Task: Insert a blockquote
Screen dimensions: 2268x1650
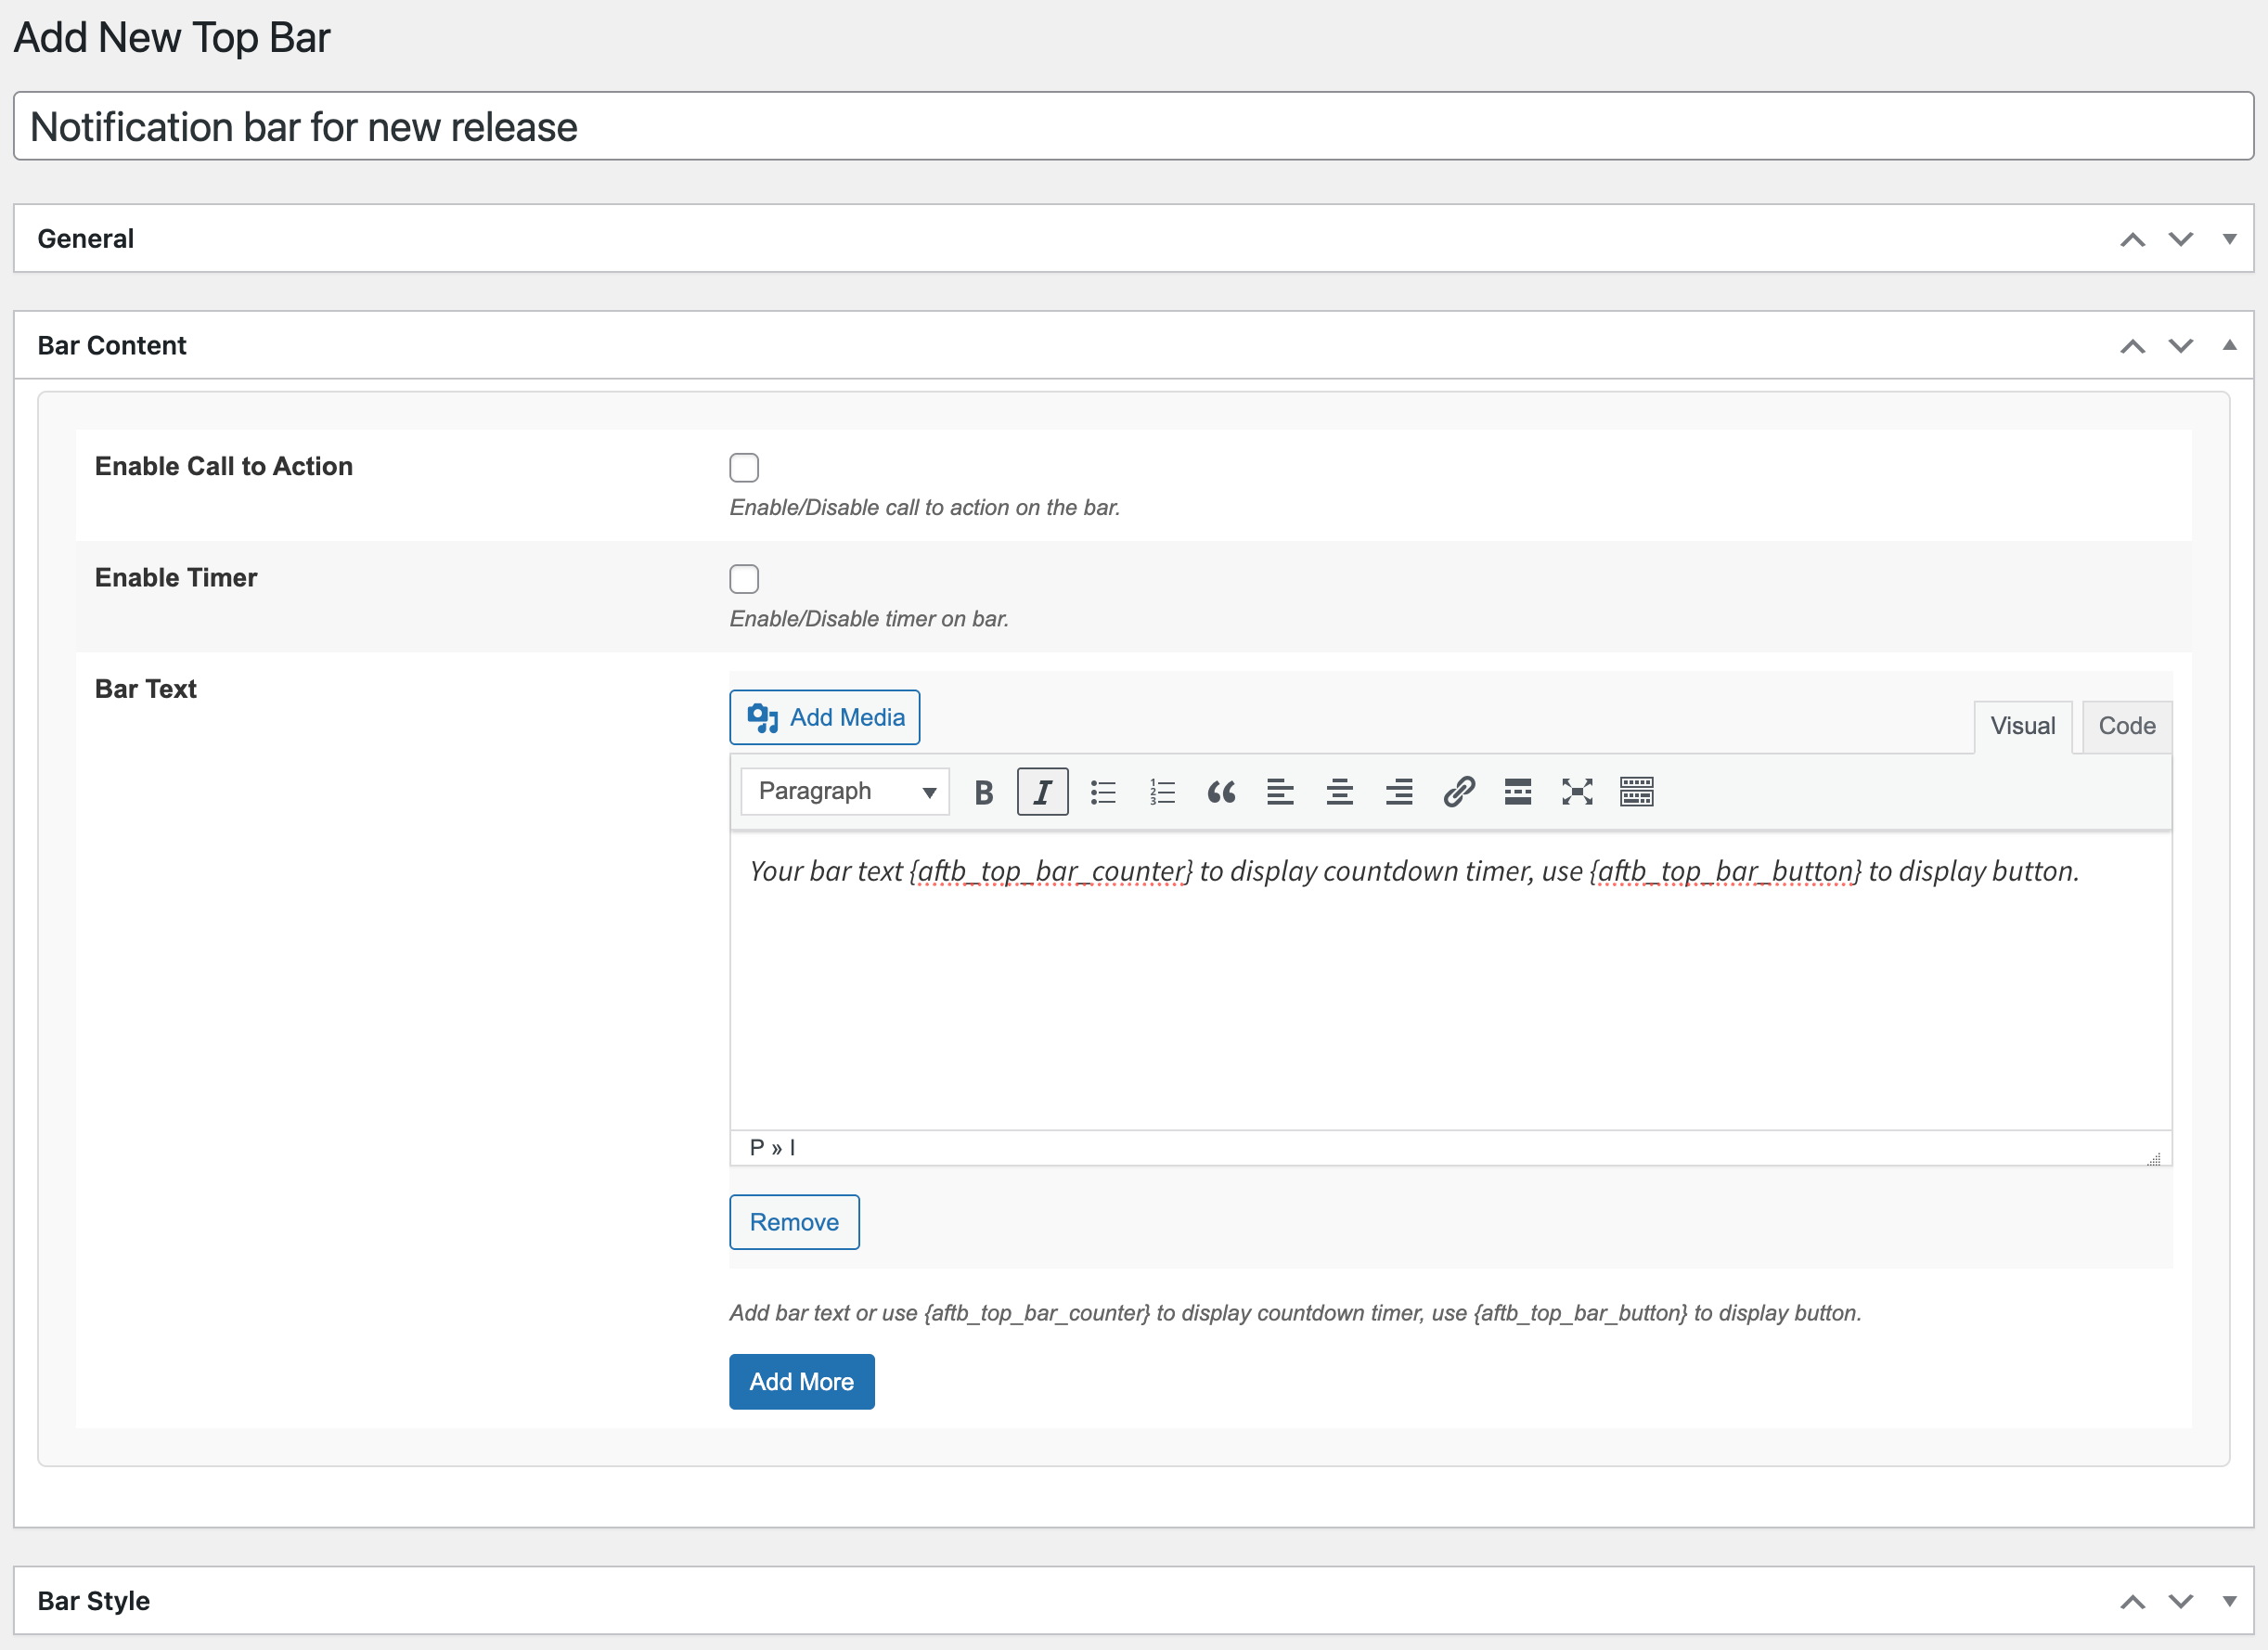Action: [1221, 791]
